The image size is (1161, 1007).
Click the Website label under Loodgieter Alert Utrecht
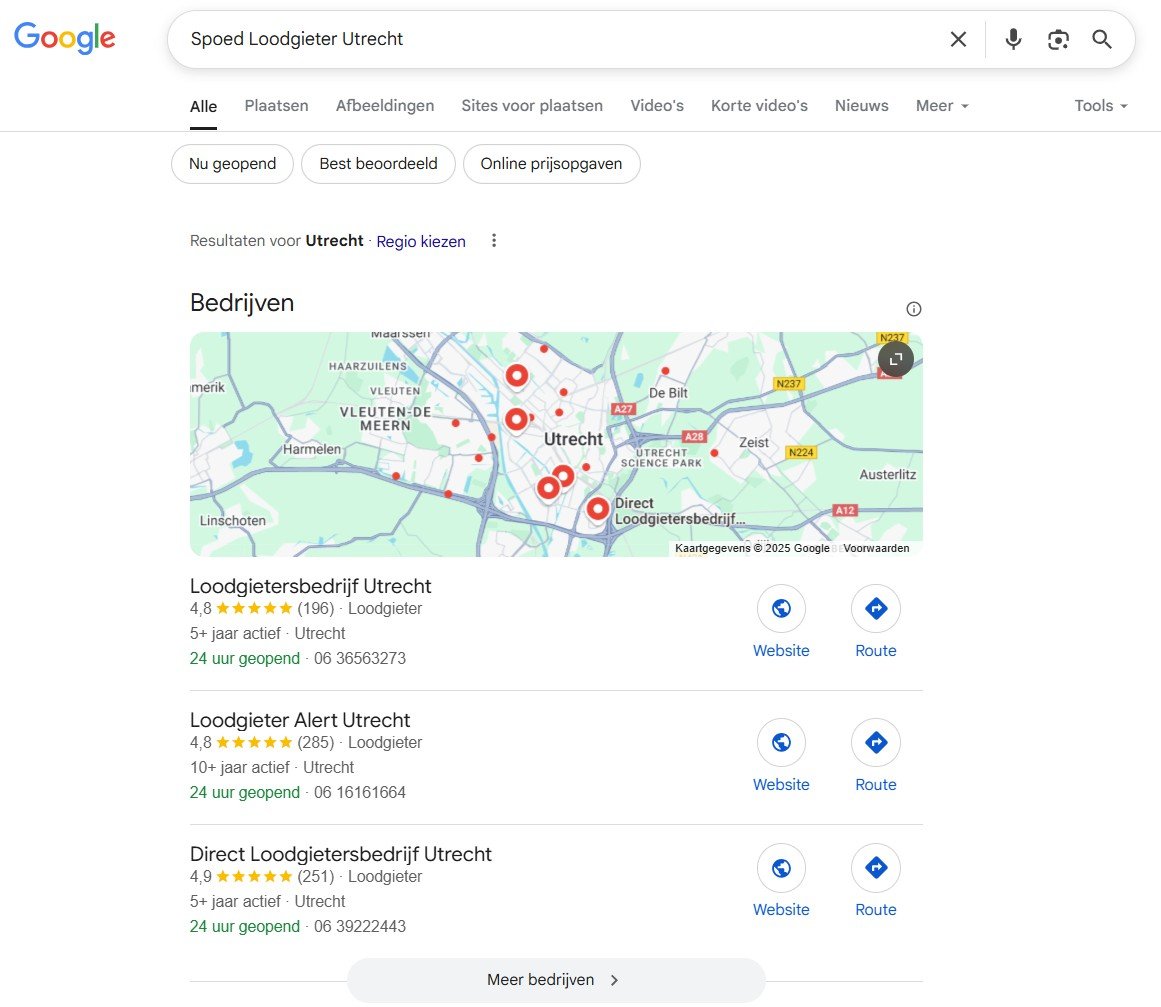pyautogui.click(x=781, y=784)
